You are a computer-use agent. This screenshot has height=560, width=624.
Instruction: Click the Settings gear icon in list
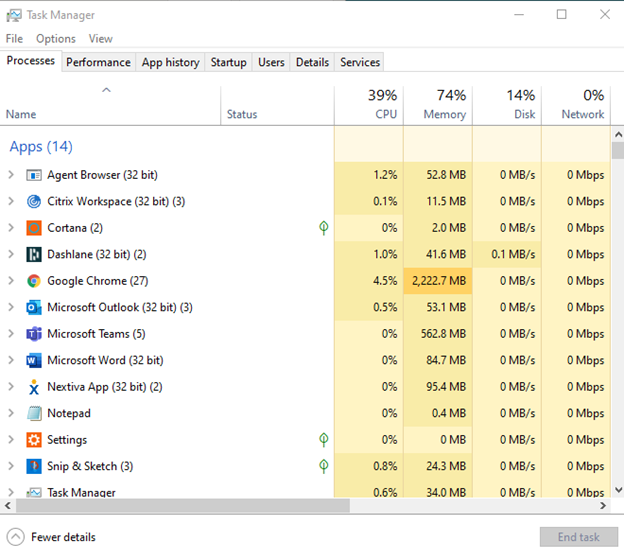34,440
